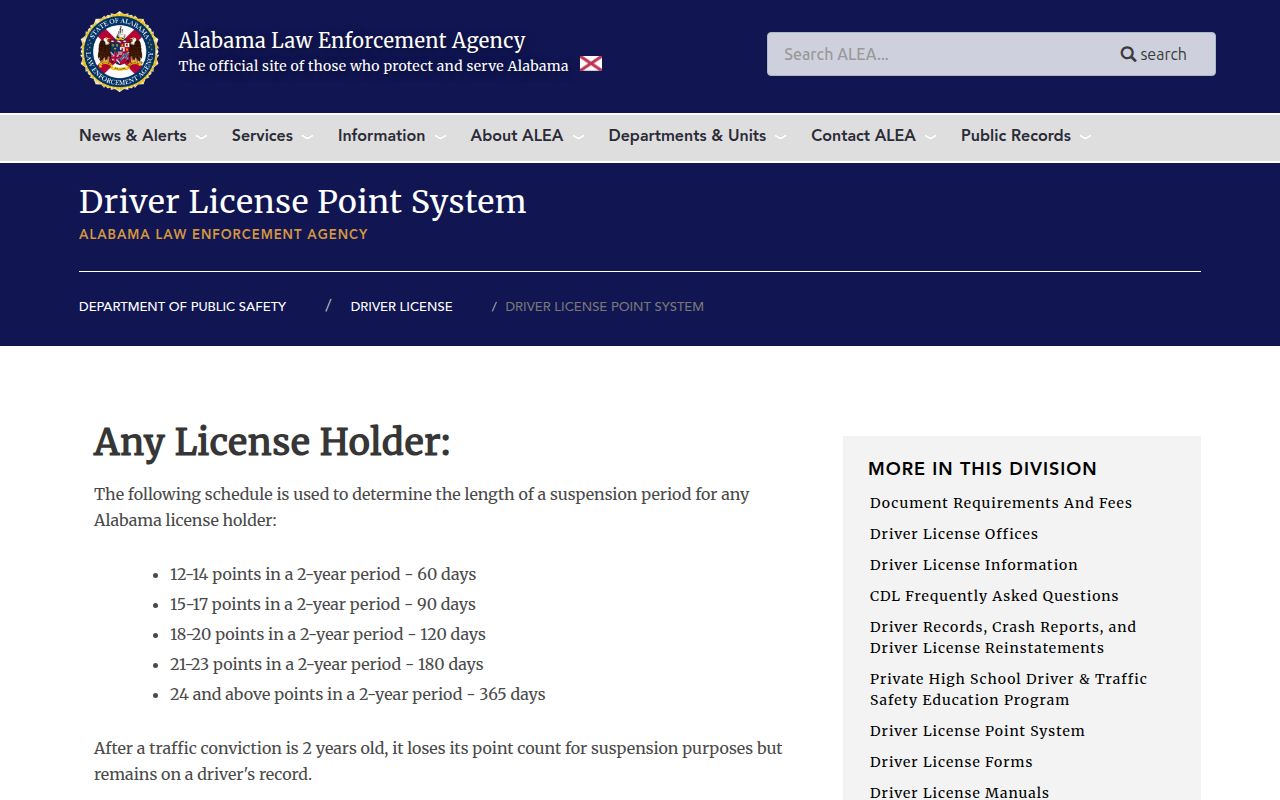Click the More In This Division heading
This screenshot has width=1280, height=800.
coord(982,468)
